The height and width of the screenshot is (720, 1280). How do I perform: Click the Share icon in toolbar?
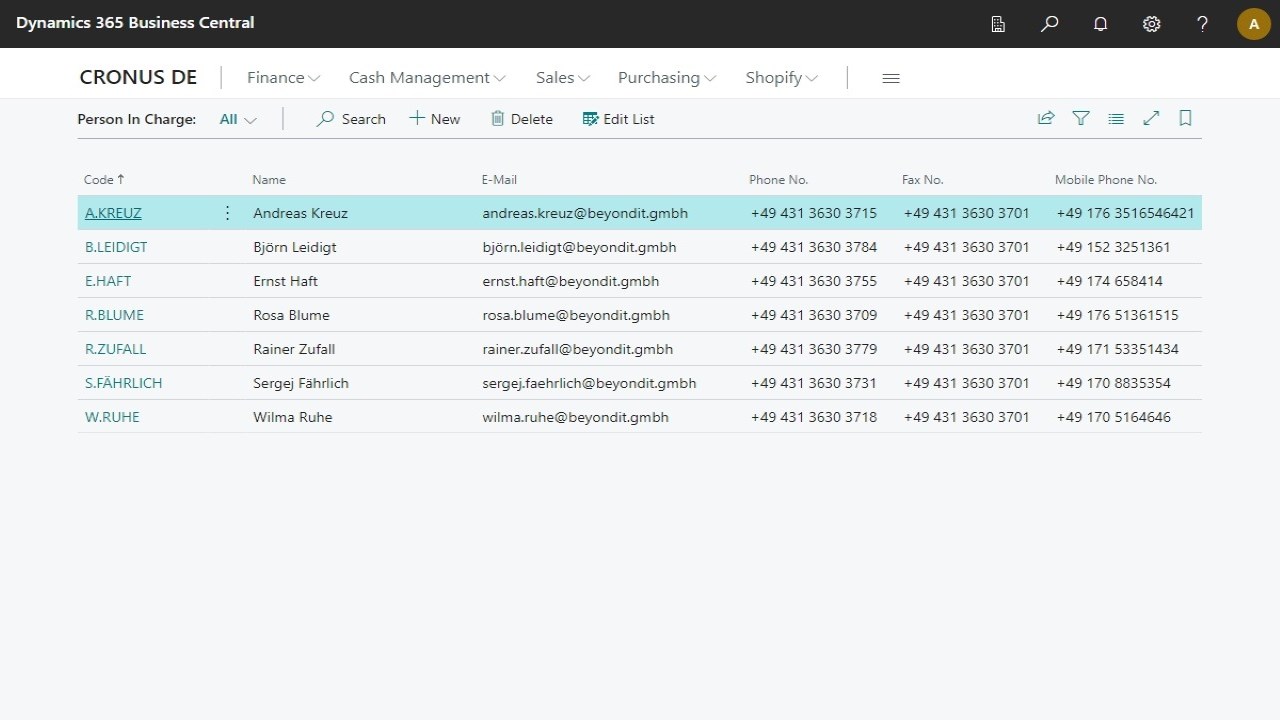[1046, 118]
